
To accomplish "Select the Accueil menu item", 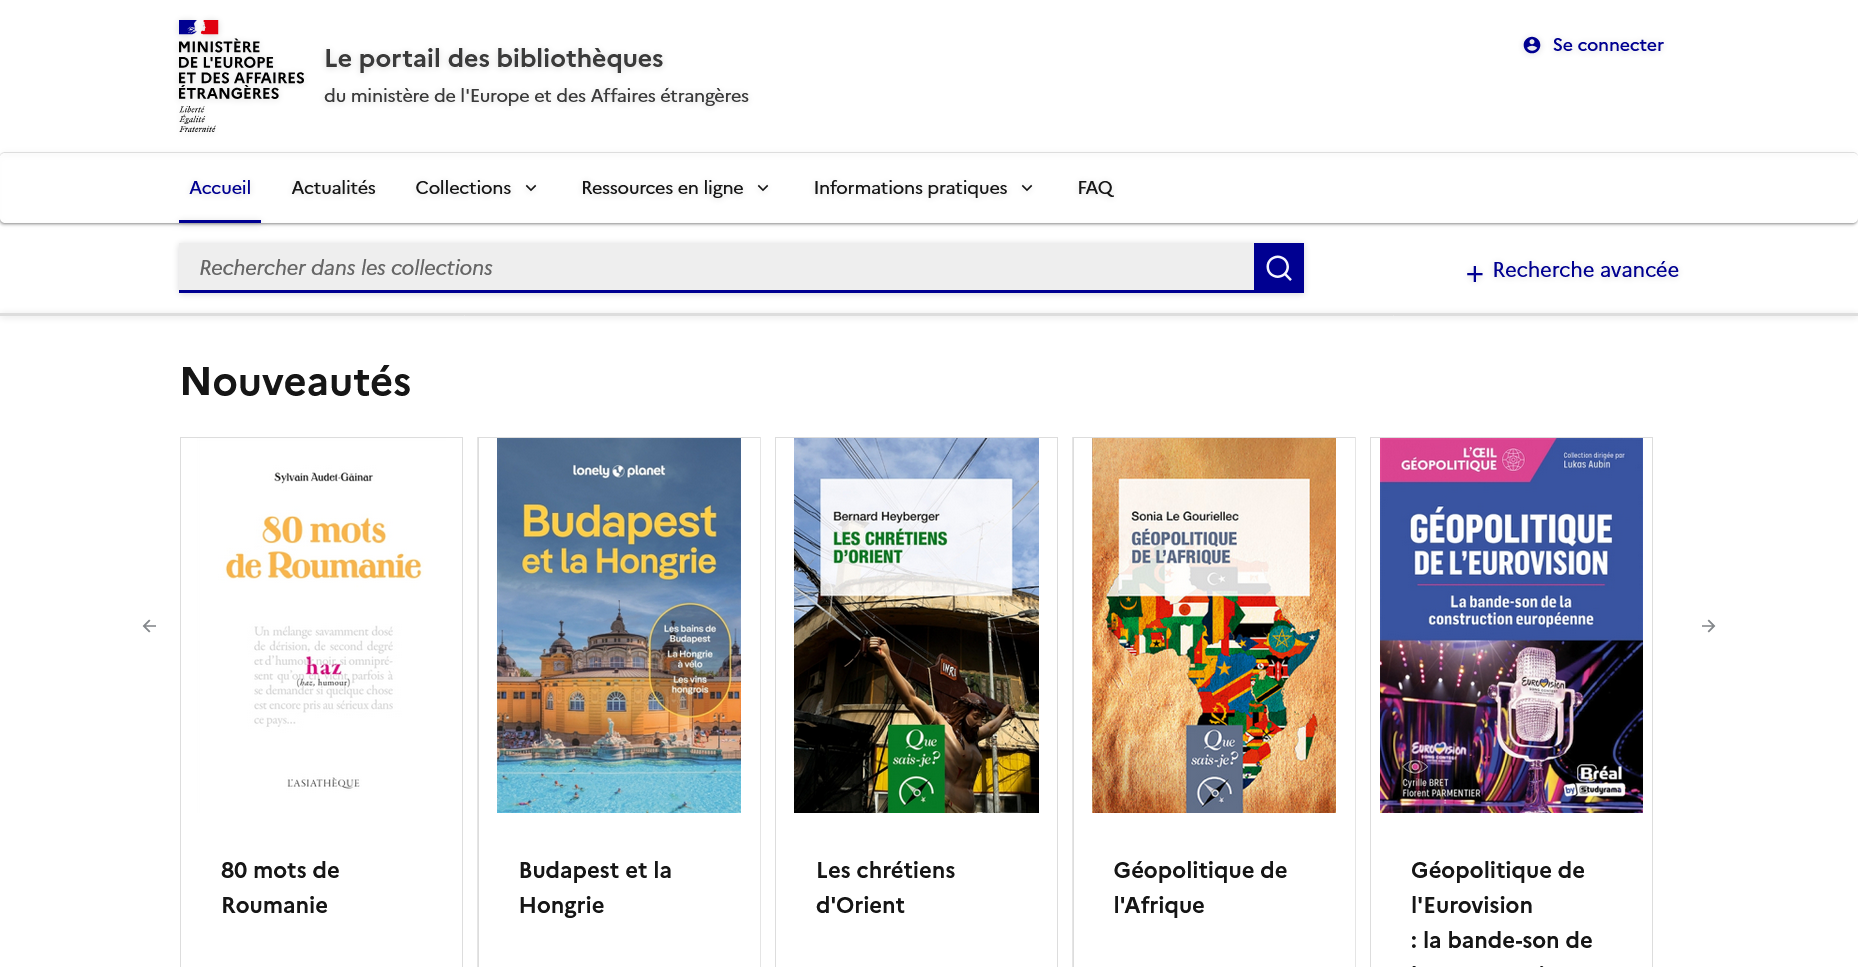I will pos(220,188).
